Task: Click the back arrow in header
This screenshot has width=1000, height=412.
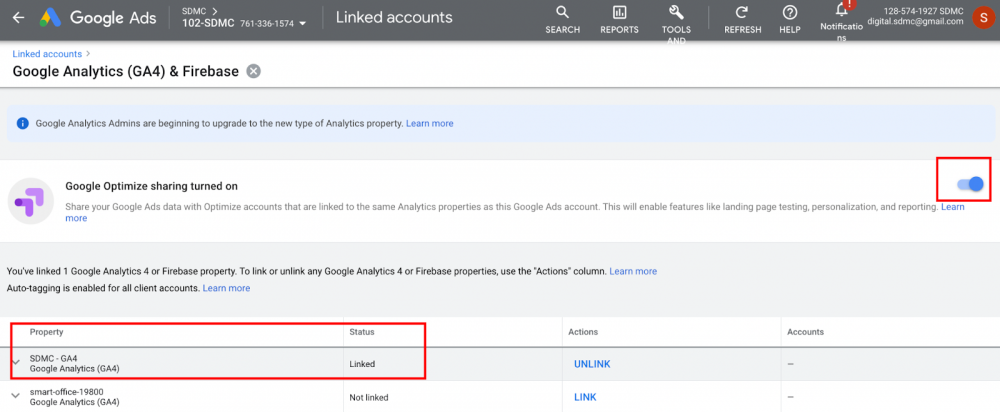Action: click(18, 18)
